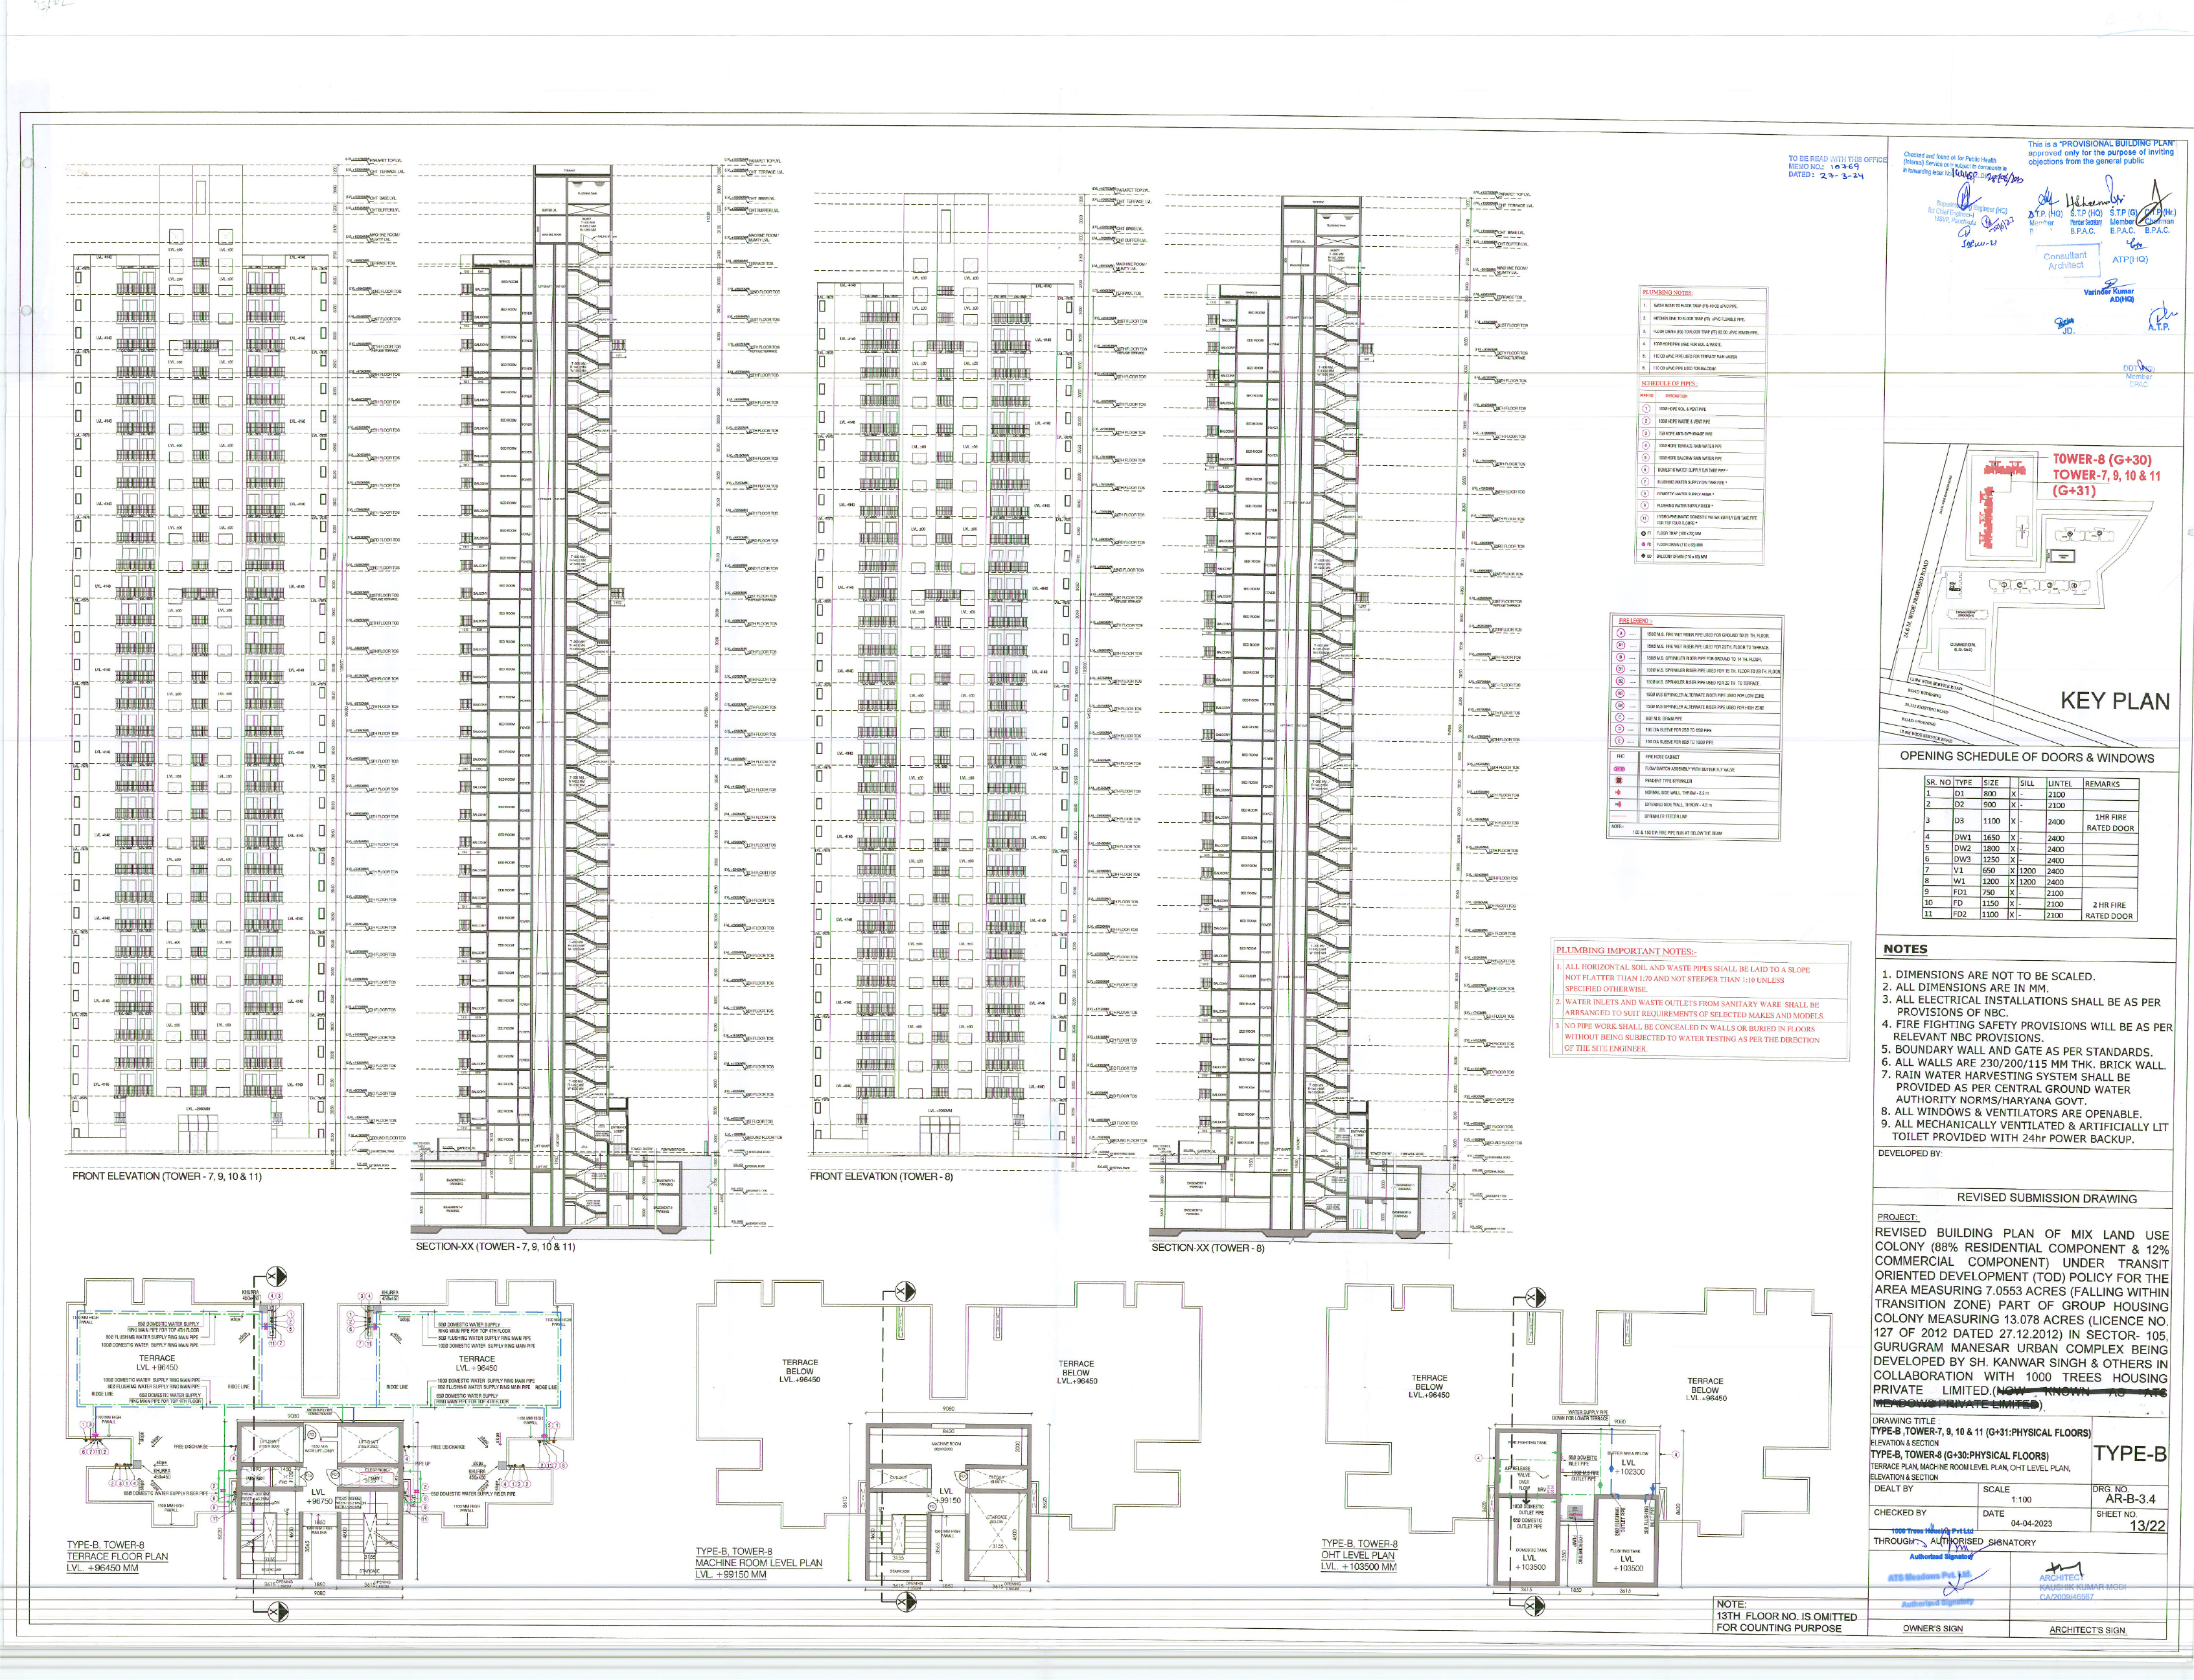Image resolution: width=2194 pixels, height=1680 pixels.
Task: Click the 'MACHINE ROOM LEVEL PLAN' title text
Action: [758, 1562]
